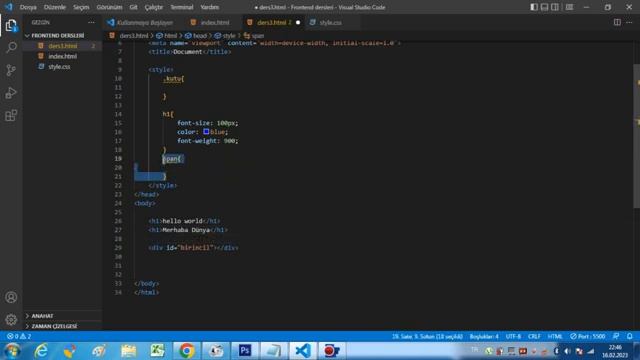Open Seçim menu
The height and width of the screenshot is (360, 640).
pos(81,7)
